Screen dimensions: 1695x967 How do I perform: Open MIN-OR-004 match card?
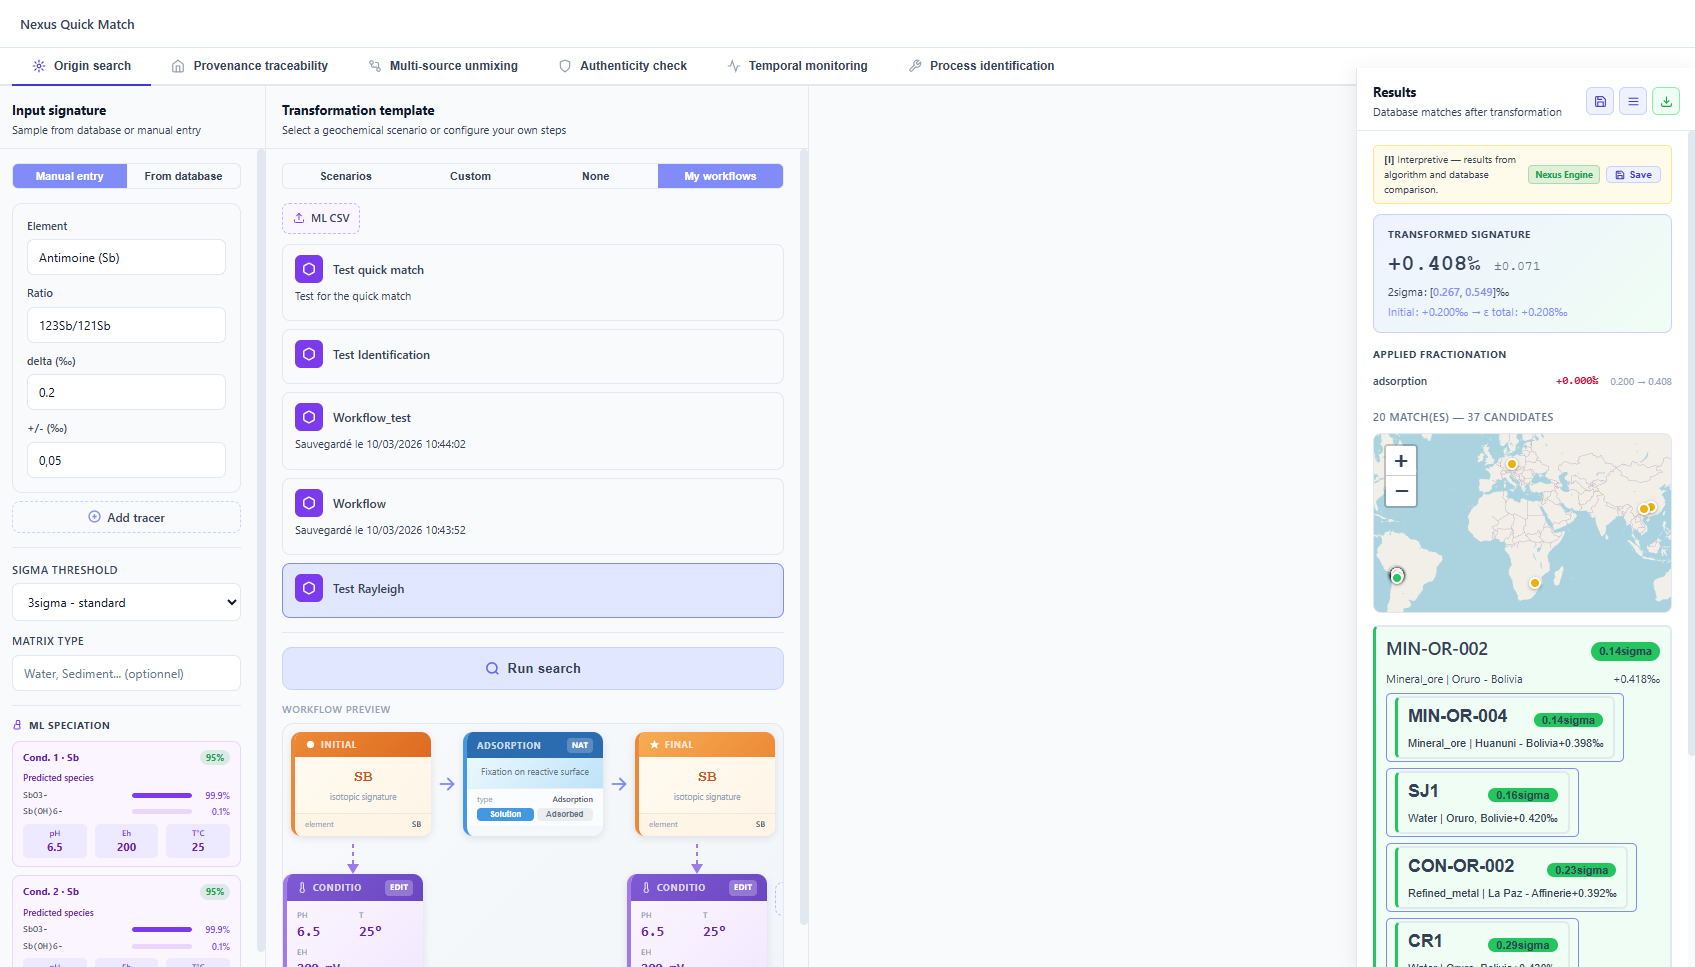coord(1505,728)
